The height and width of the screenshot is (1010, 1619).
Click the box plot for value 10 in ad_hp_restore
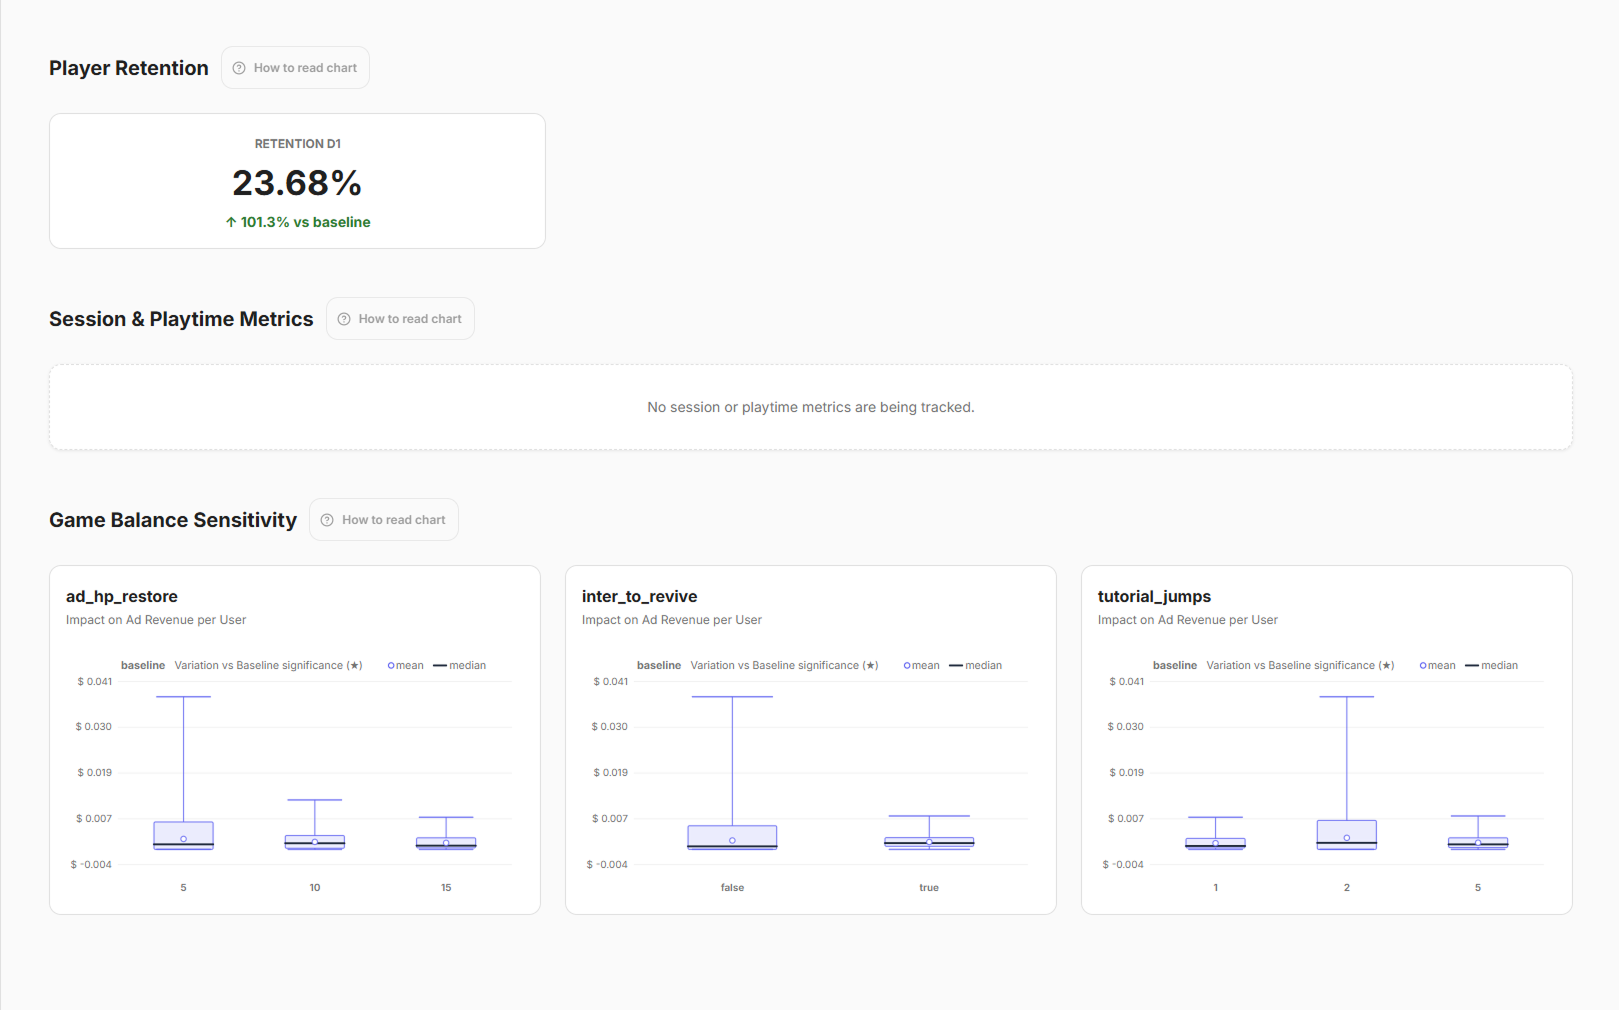[x=315, y=842]
